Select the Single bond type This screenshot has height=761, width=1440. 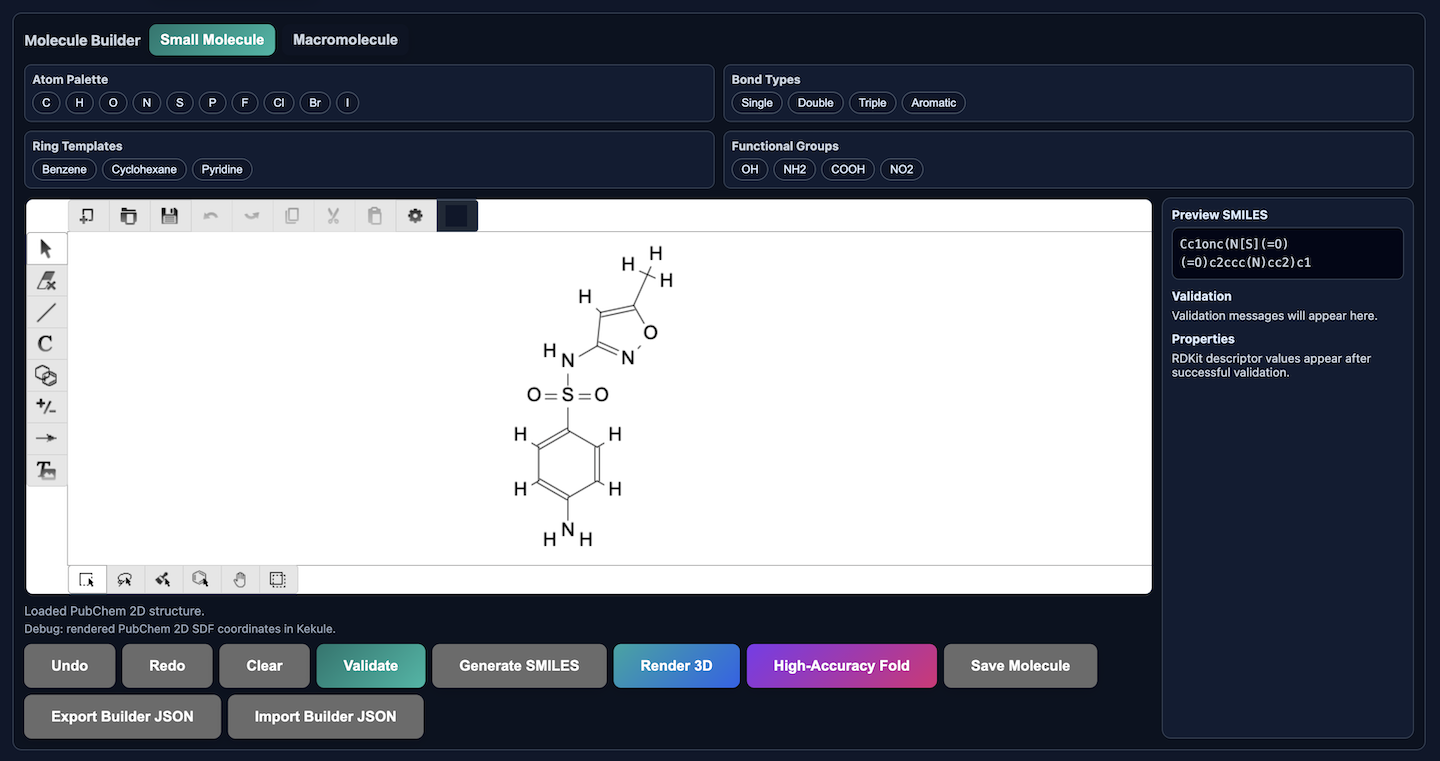click(757, 103)
